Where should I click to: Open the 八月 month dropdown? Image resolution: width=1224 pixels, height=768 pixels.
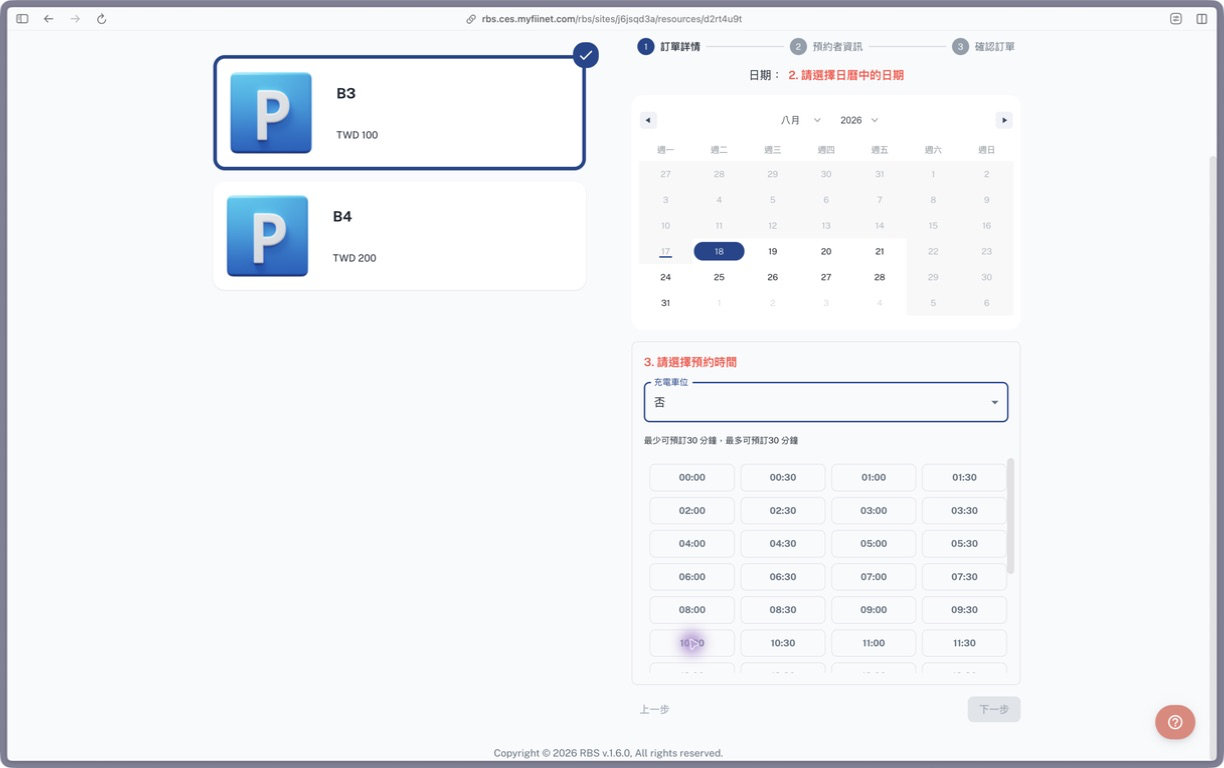click(x=801, y=120)
